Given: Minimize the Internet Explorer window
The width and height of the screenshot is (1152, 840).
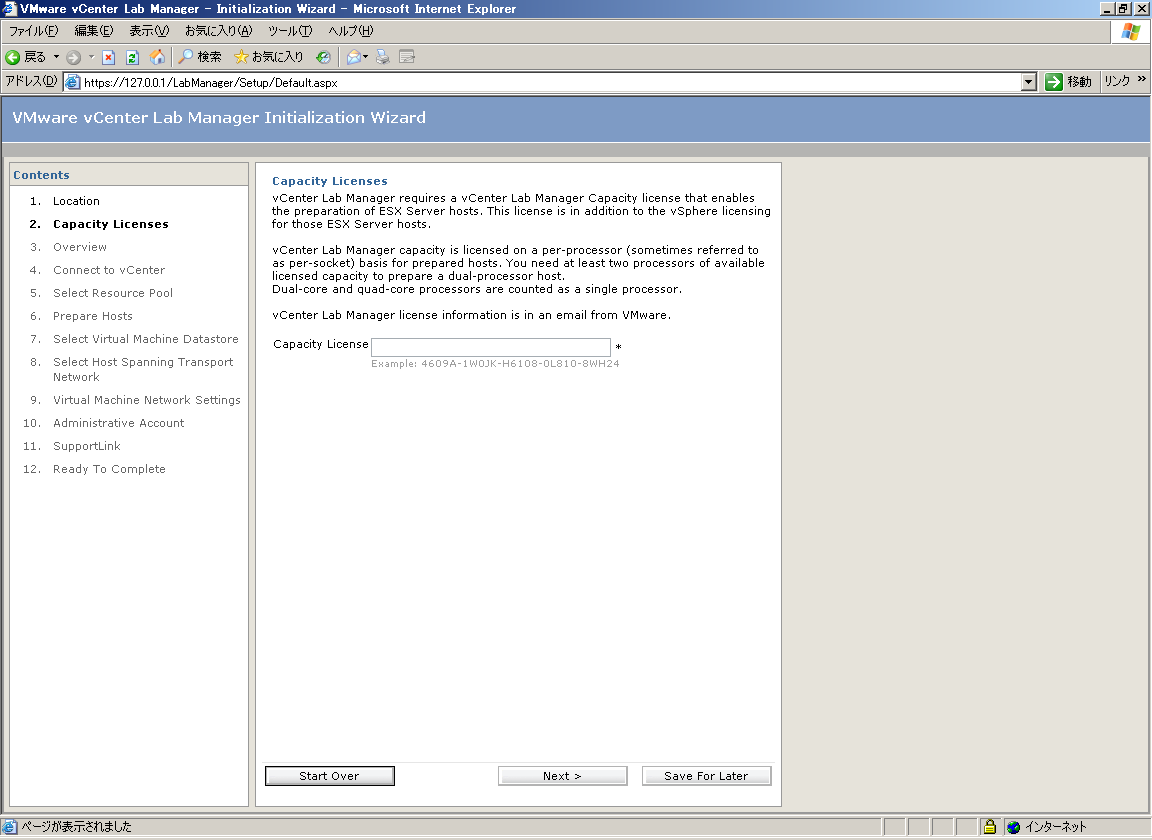Looking at the screenshot, I should pos(1108,9).
